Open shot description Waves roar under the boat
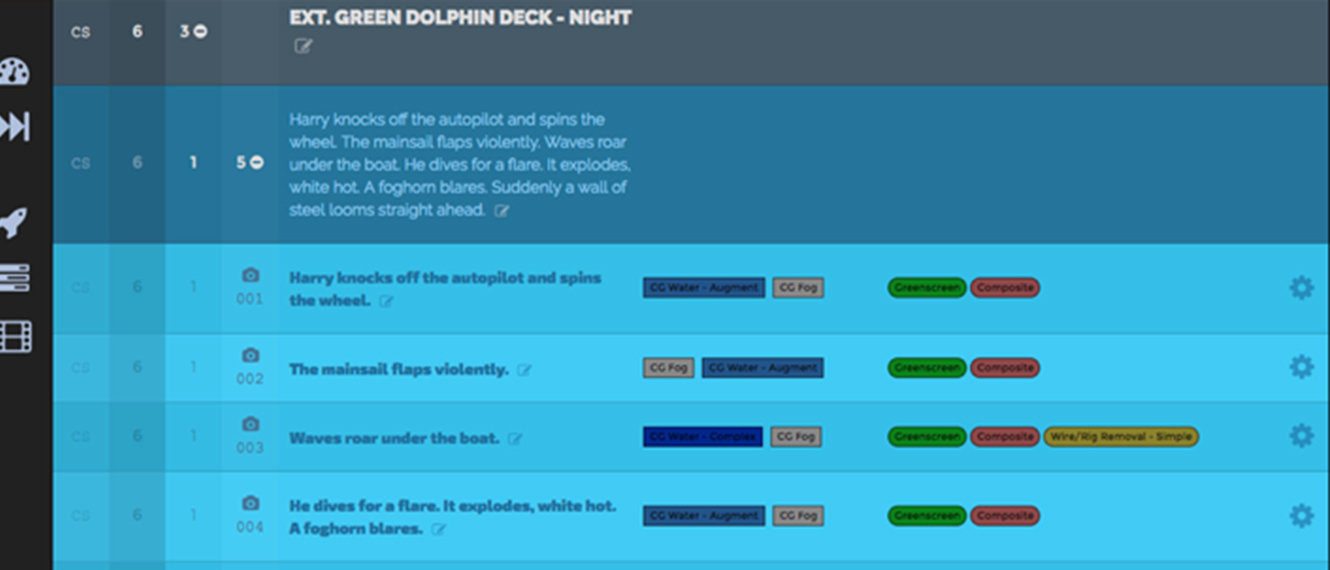This screenshot has height=570, width=1330. [x=394, y=438]
